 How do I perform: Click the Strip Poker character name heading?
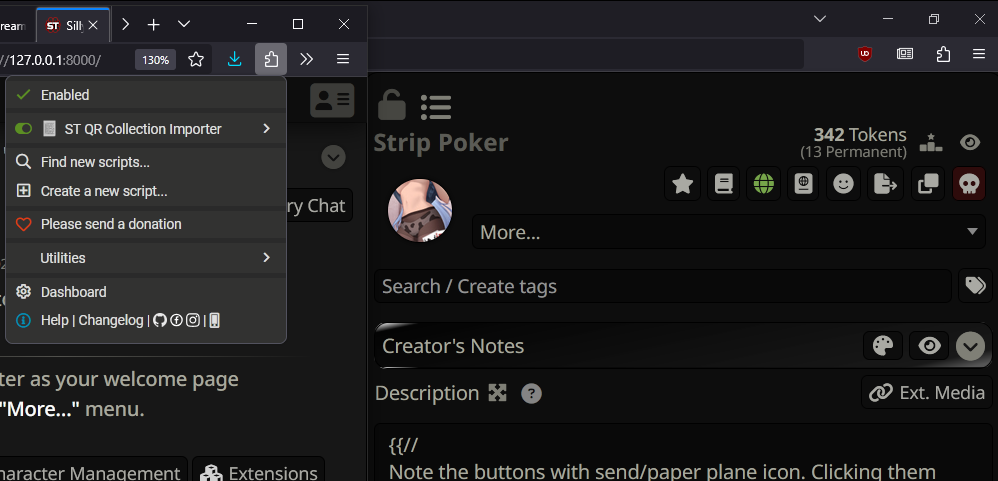click(x=441, y=143)
